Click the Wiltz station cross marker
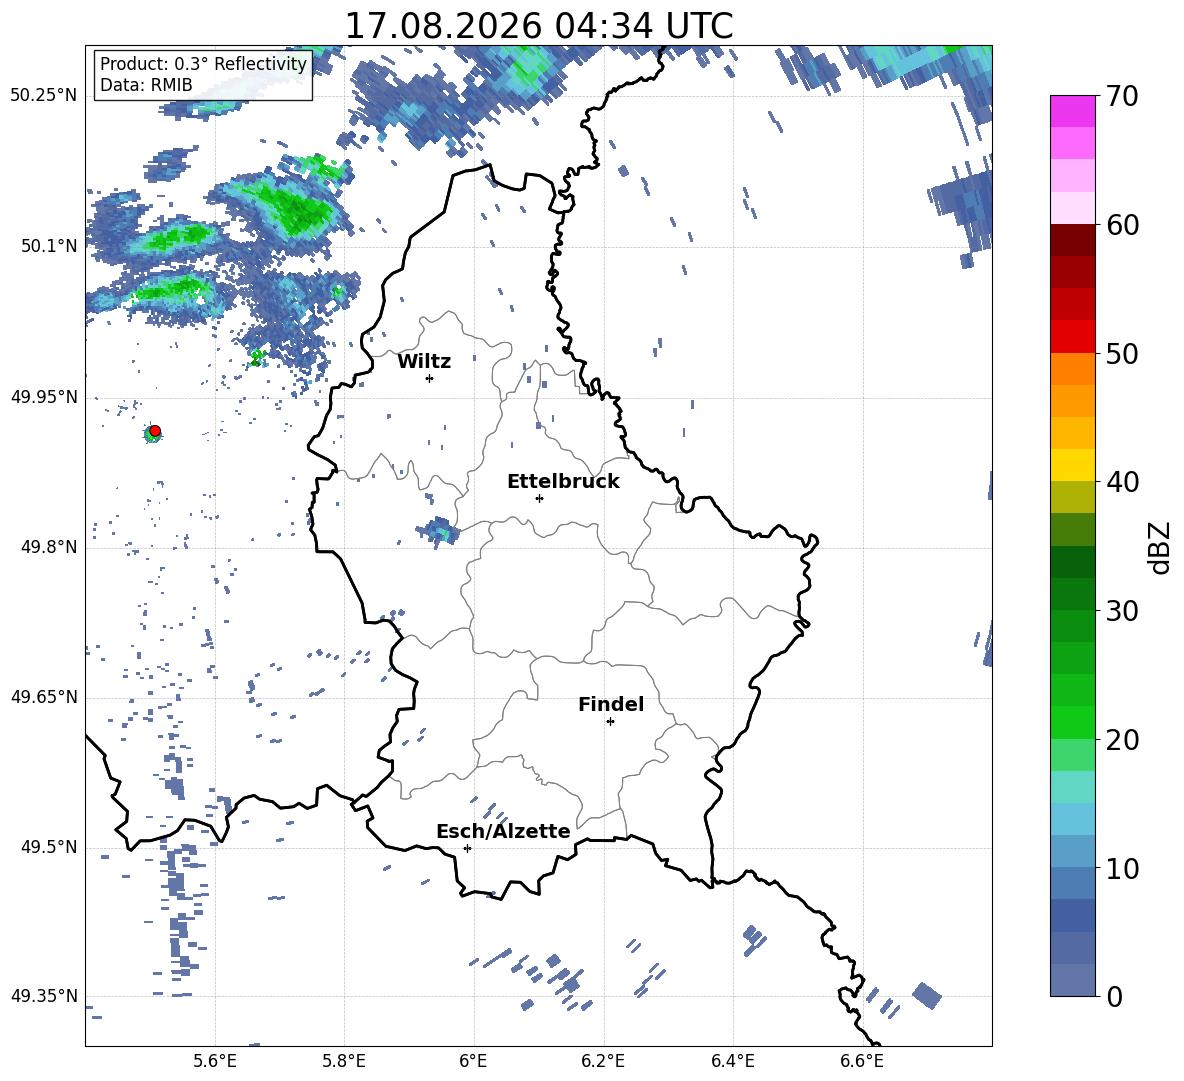The image size is (1184, 1081). 430,378
